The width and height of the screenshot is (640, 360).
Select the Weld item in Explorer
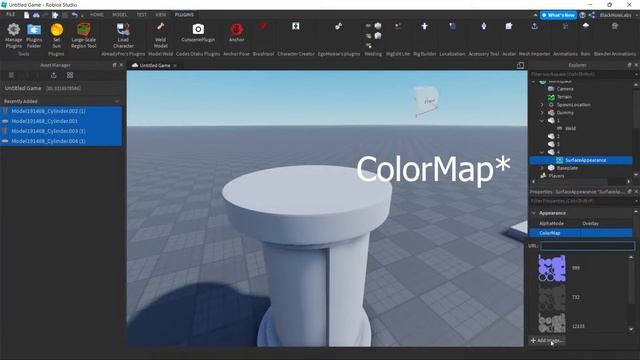570,129
